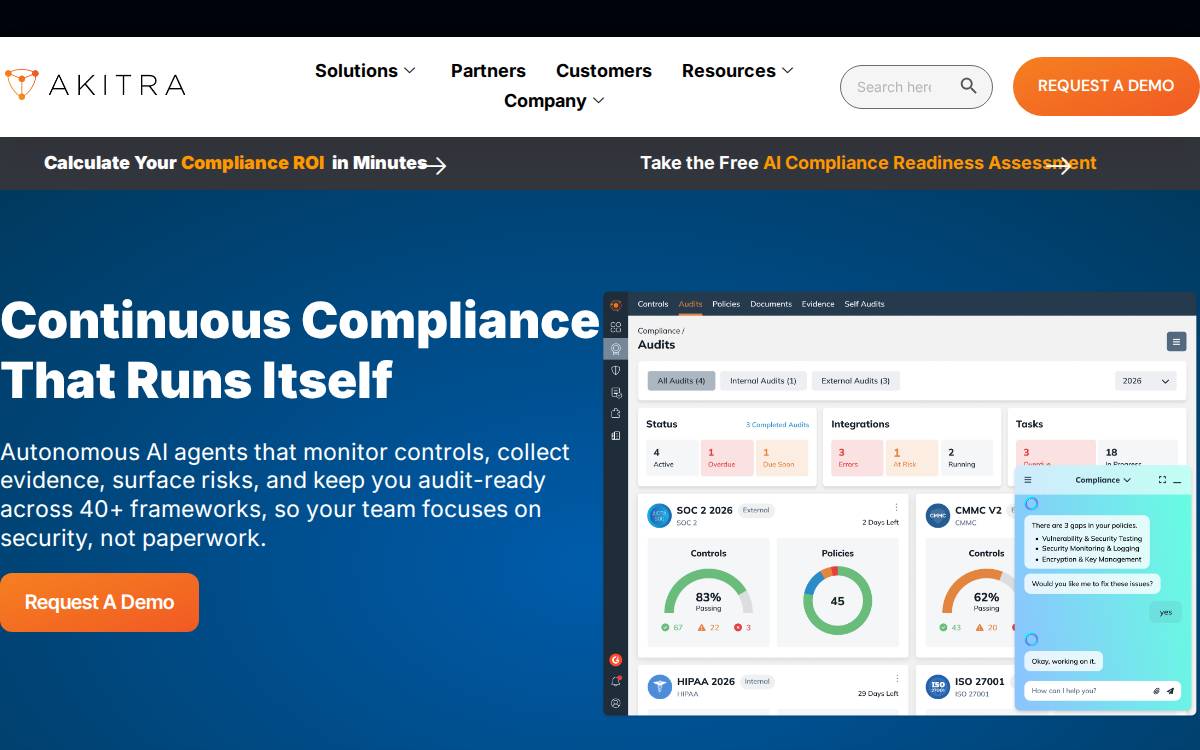Open Calculate Your Compliance ROI link
Screen dimensions: 1200x750
pyautogui.click(x=236, y=163)
